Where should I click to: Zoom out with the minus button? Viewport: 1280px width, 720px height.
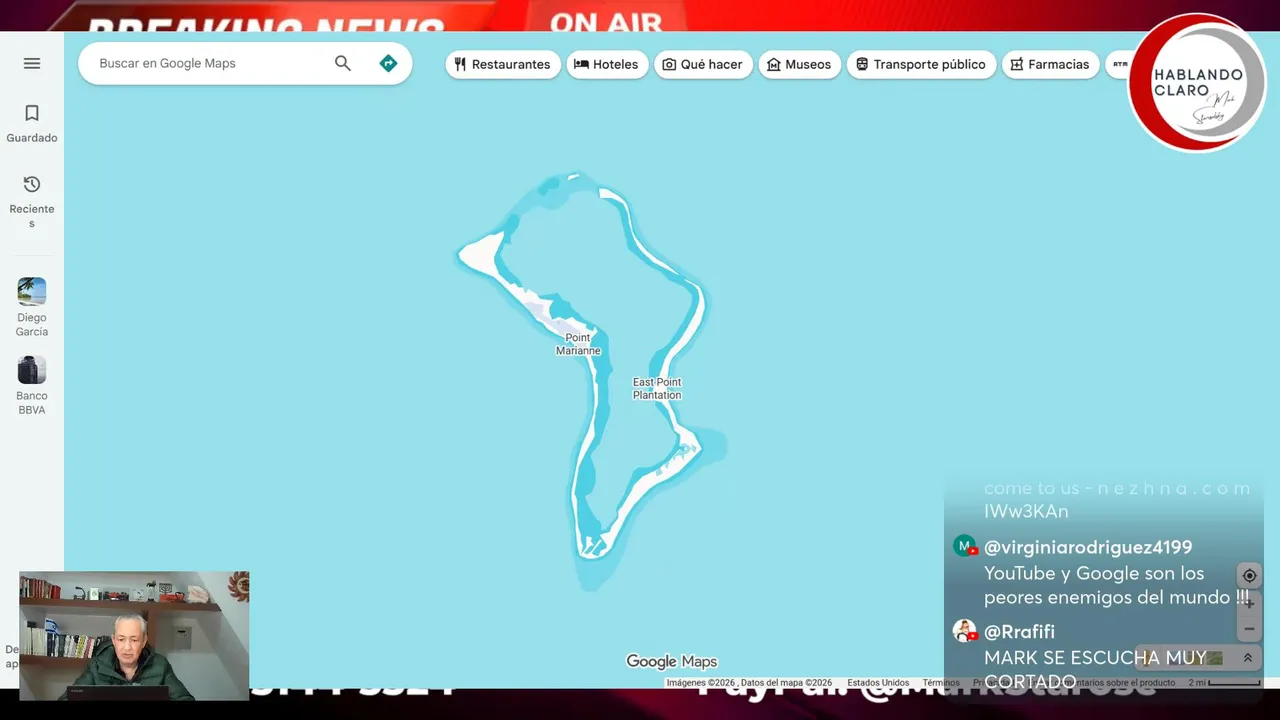(x=1249, y=629)
